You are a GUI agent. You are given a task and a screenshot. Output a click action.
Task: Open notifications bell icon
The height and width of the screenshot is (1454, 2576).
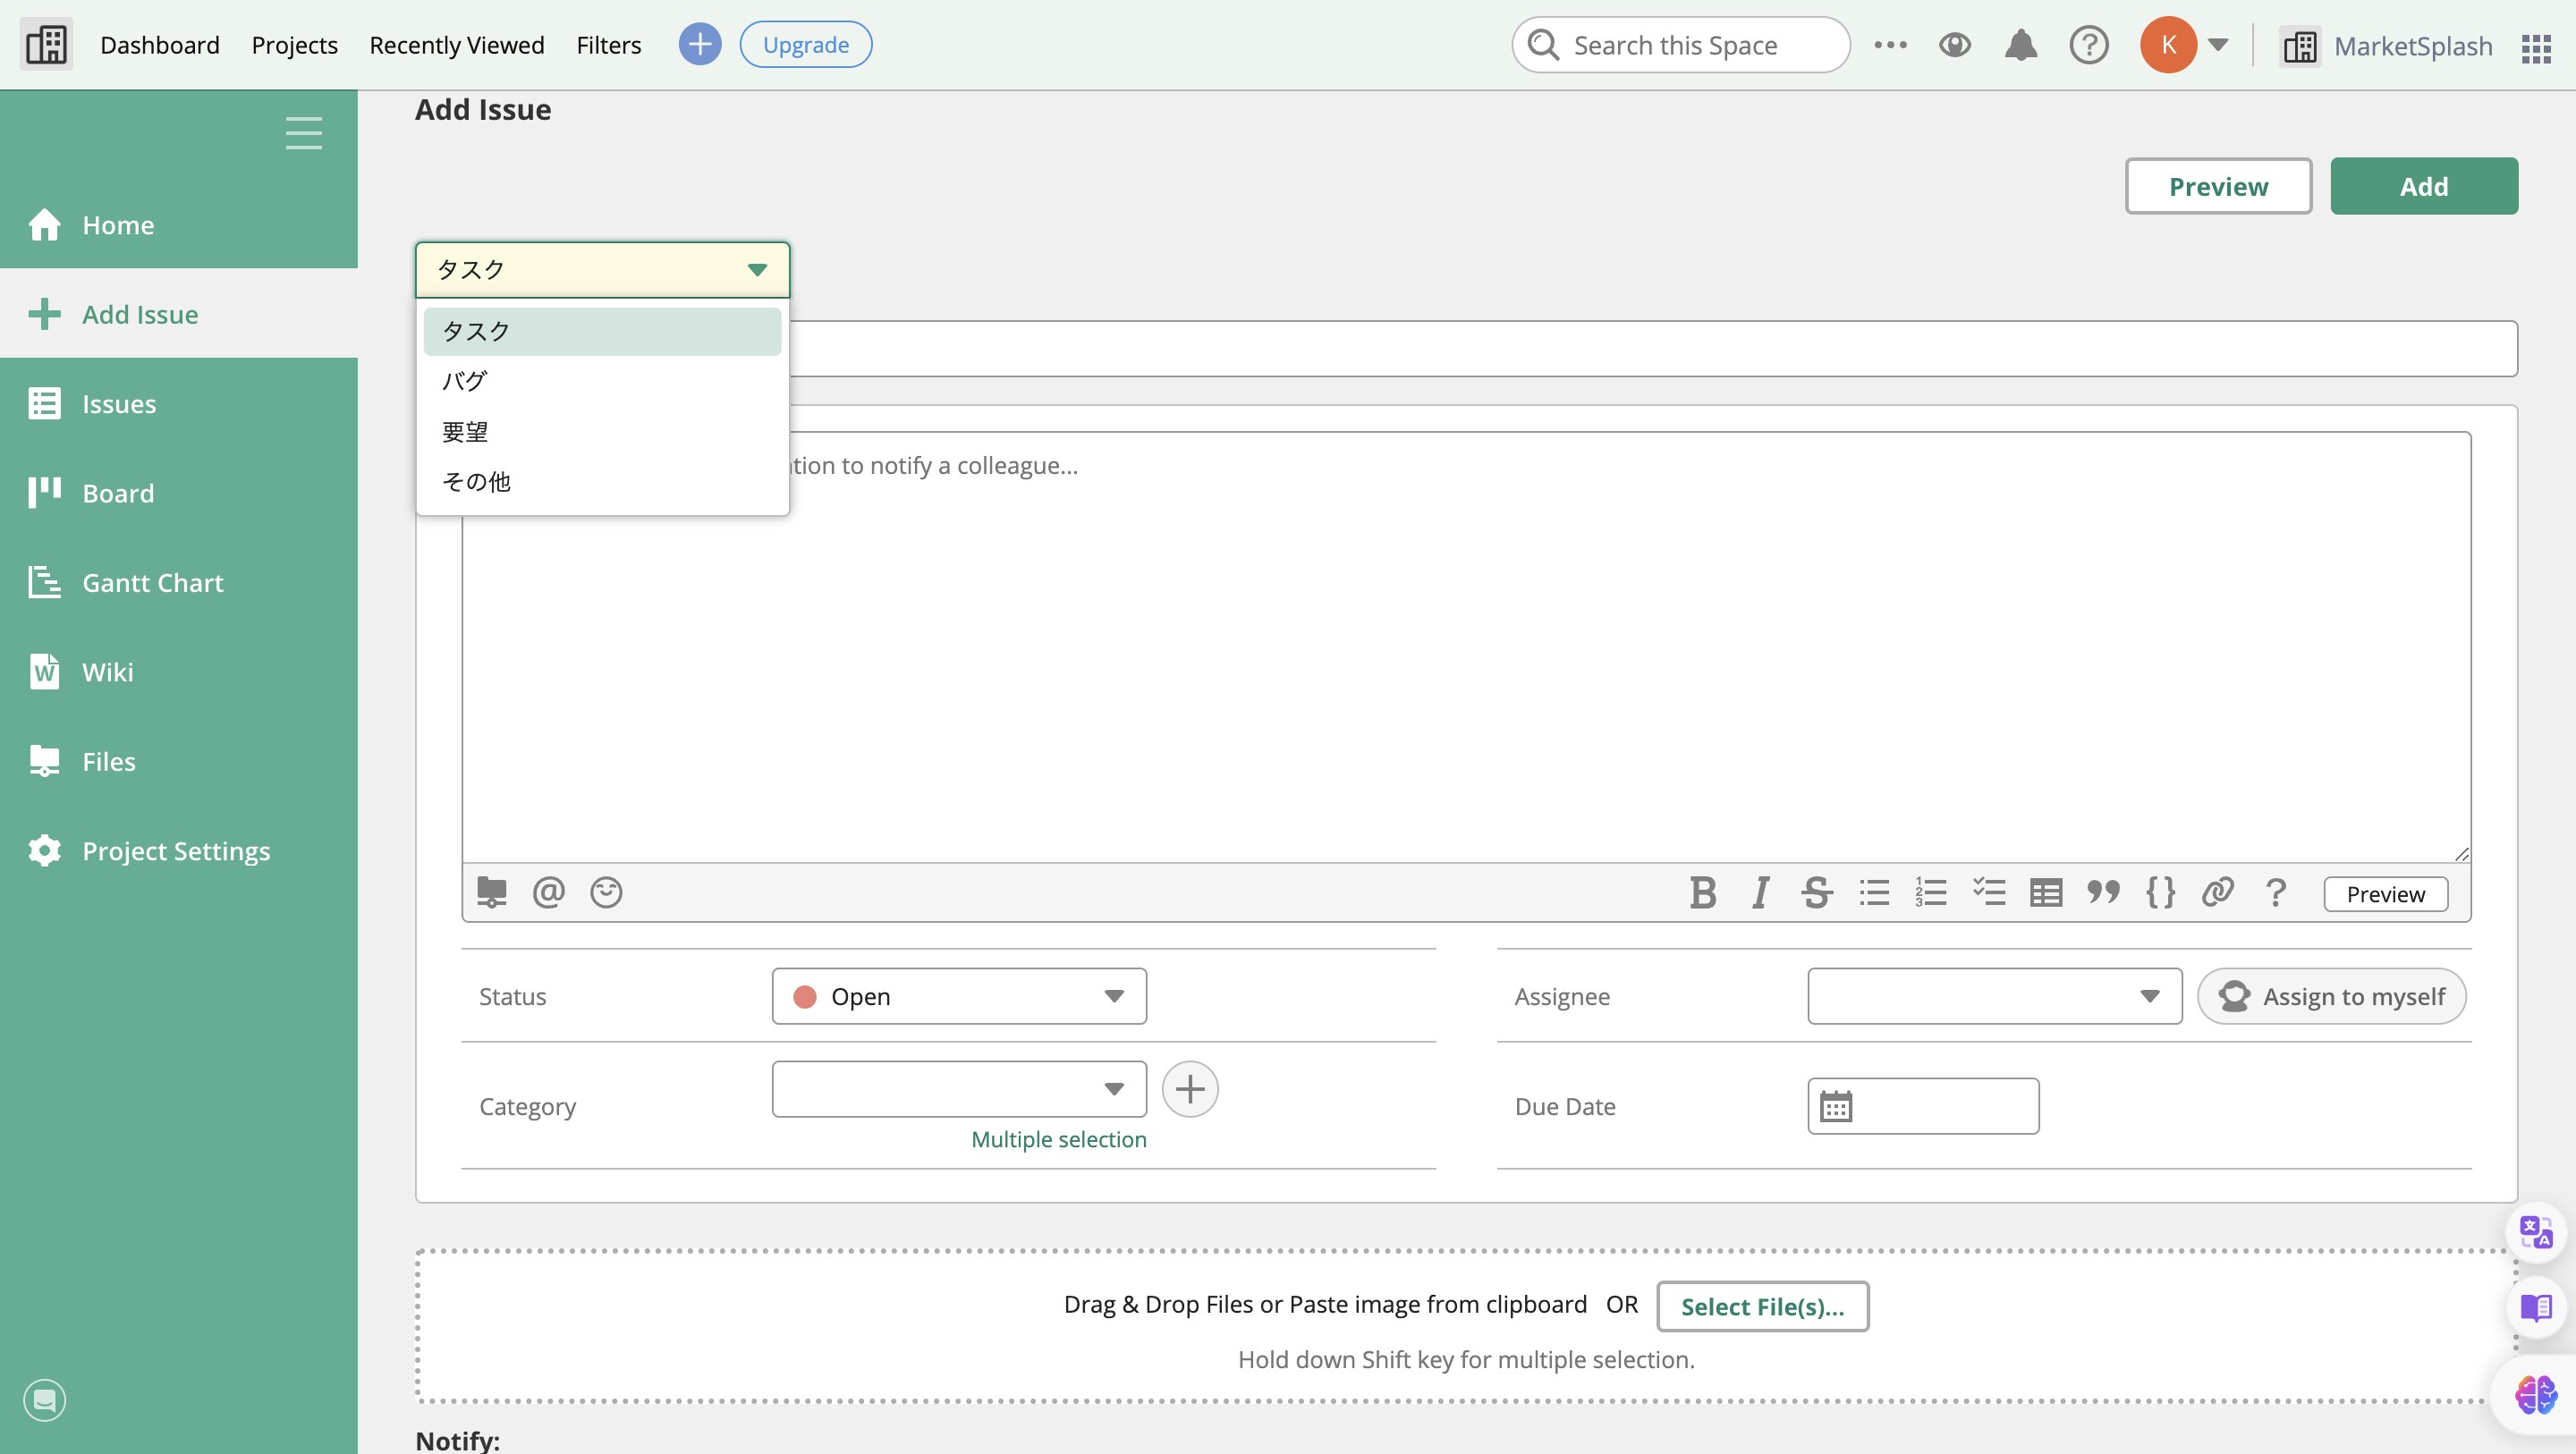point(2020,45)
